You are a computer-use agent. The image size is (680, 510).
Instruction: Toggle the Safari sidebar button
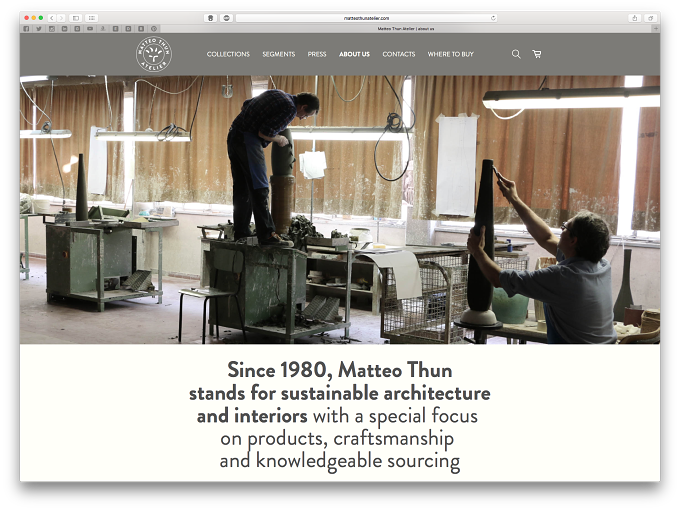click(x=75, y=18)
